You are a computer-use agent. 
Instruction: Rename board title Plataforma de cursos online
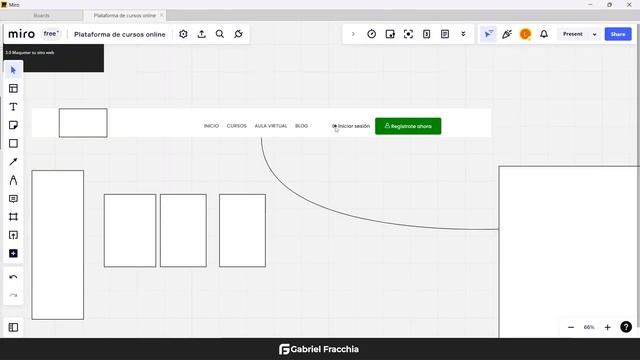pyautogui.click(x=120, y=34)
